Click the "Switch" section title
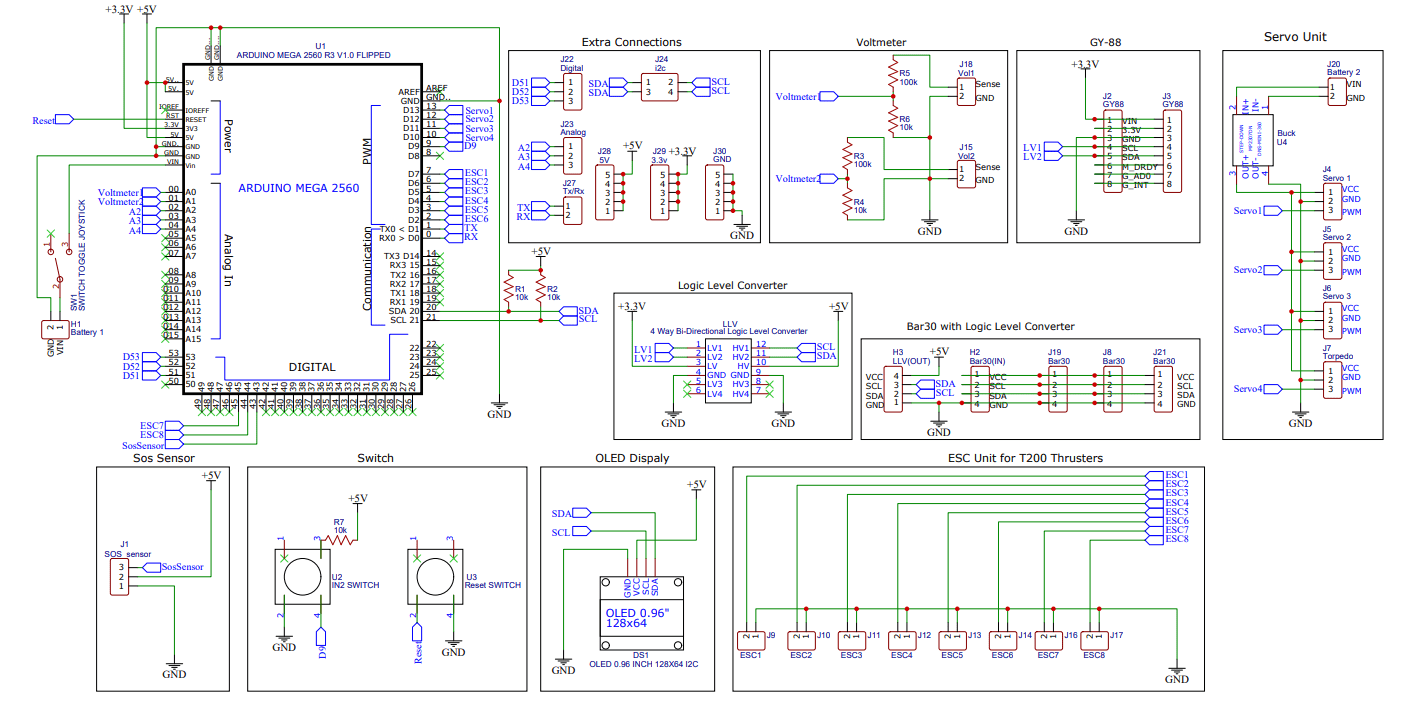The height and width of the screenshot is (702, 1415). (x=375, y=458)
